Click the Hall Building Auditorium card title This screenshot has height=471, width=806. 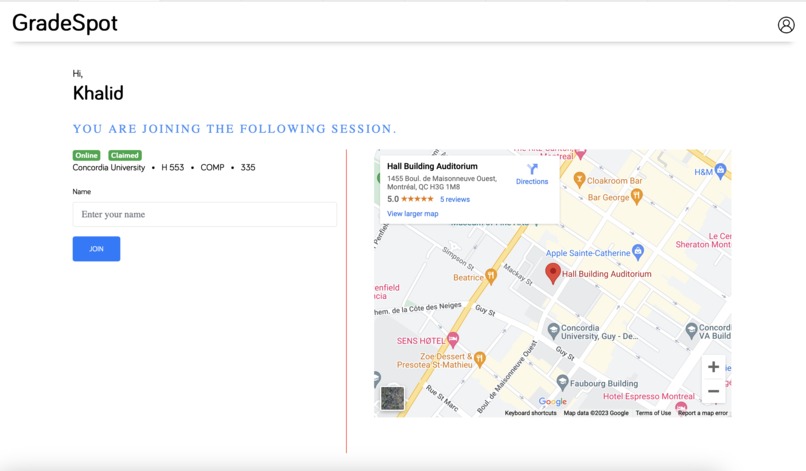pos(432,166)
